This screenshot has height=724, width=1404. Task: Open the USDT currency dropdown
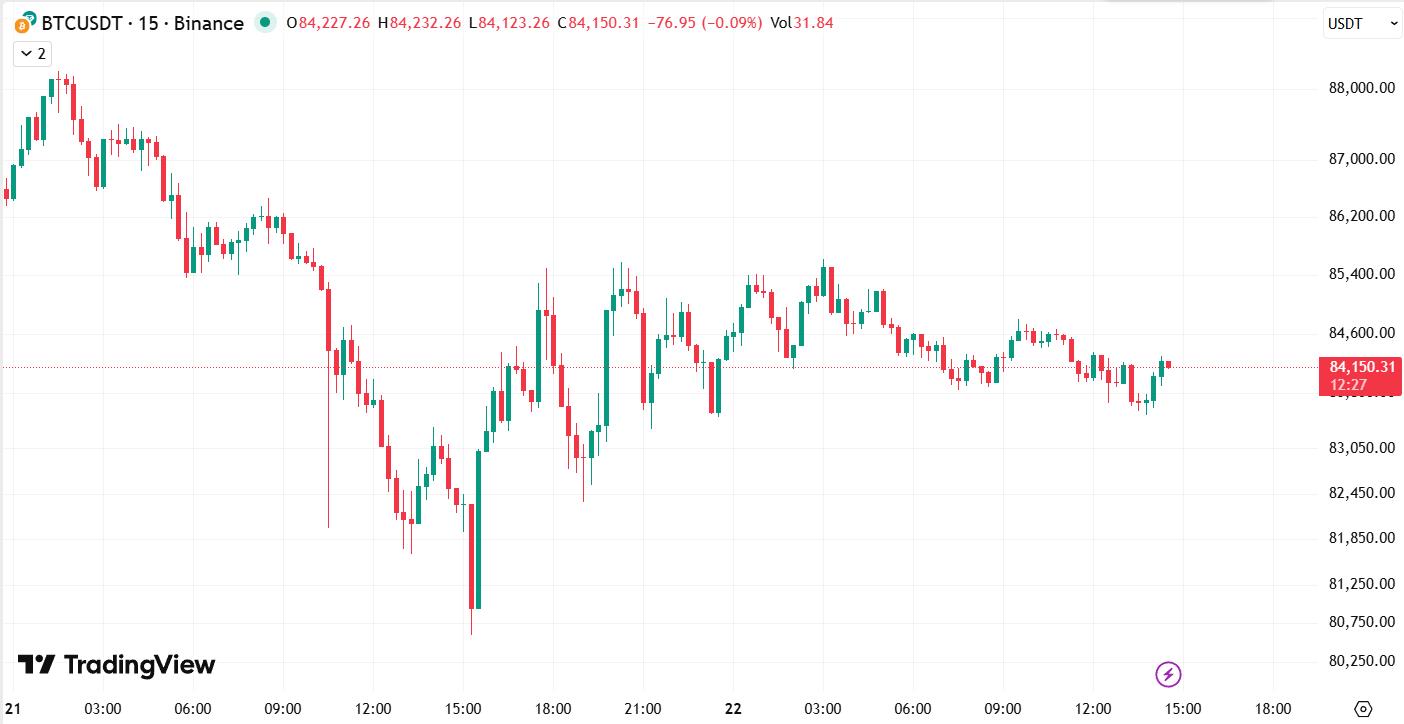tap(1362, 23)
